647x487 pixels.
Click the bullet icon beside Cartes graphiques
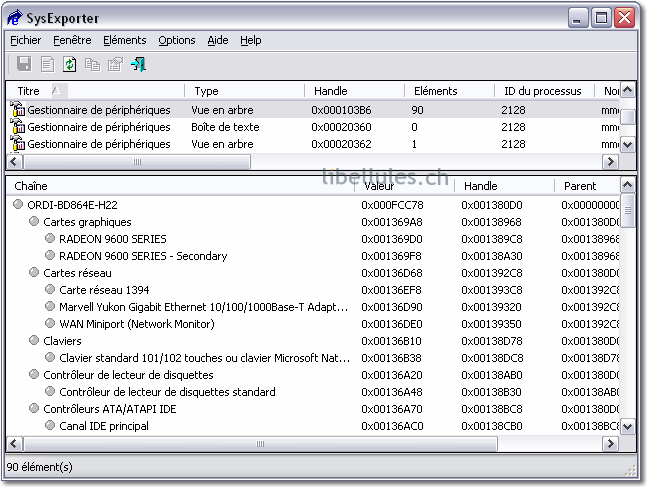34,221
